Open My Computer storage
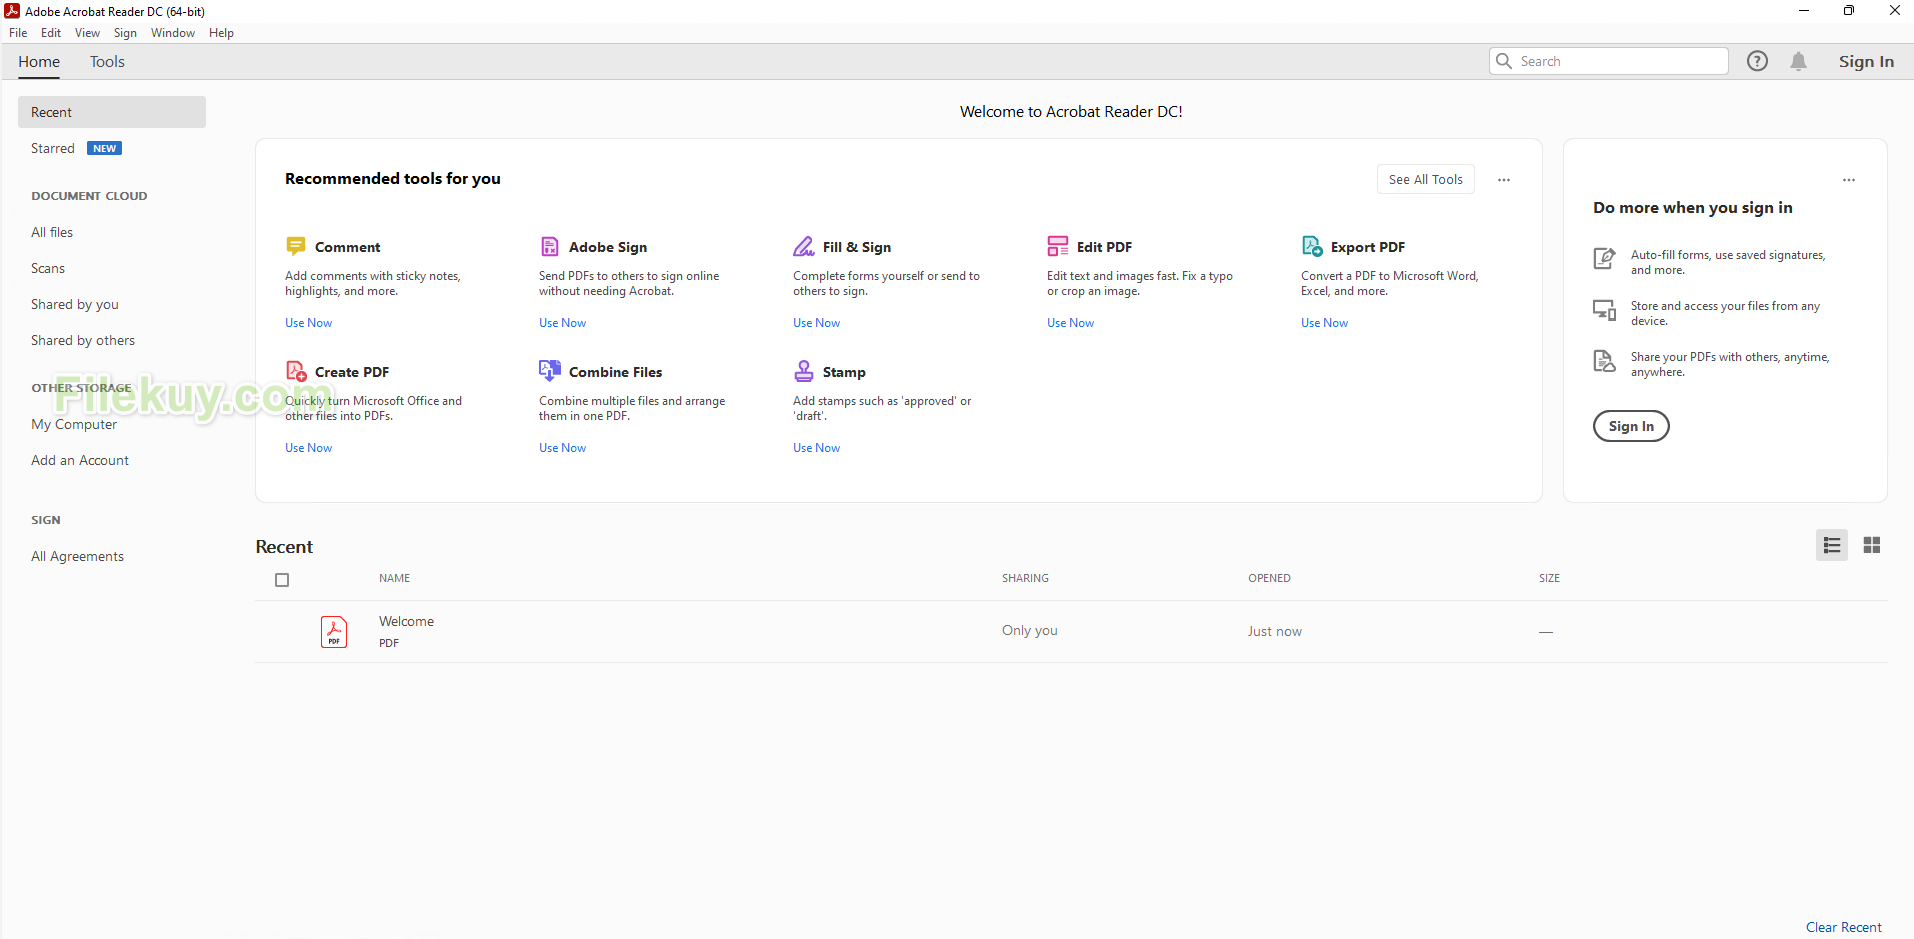 tap(74, 424)
